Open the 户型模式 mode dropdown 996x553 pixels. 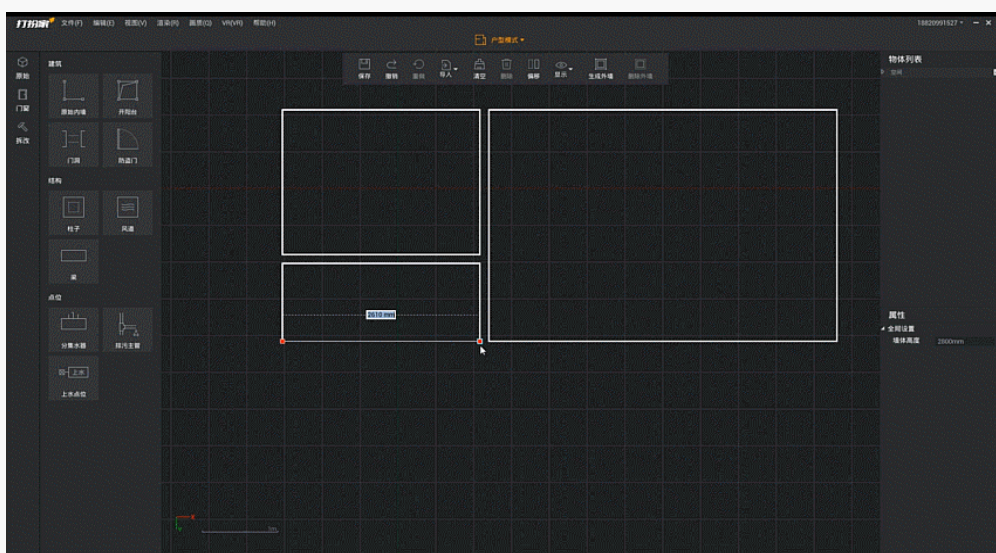(x=500, y=40)
